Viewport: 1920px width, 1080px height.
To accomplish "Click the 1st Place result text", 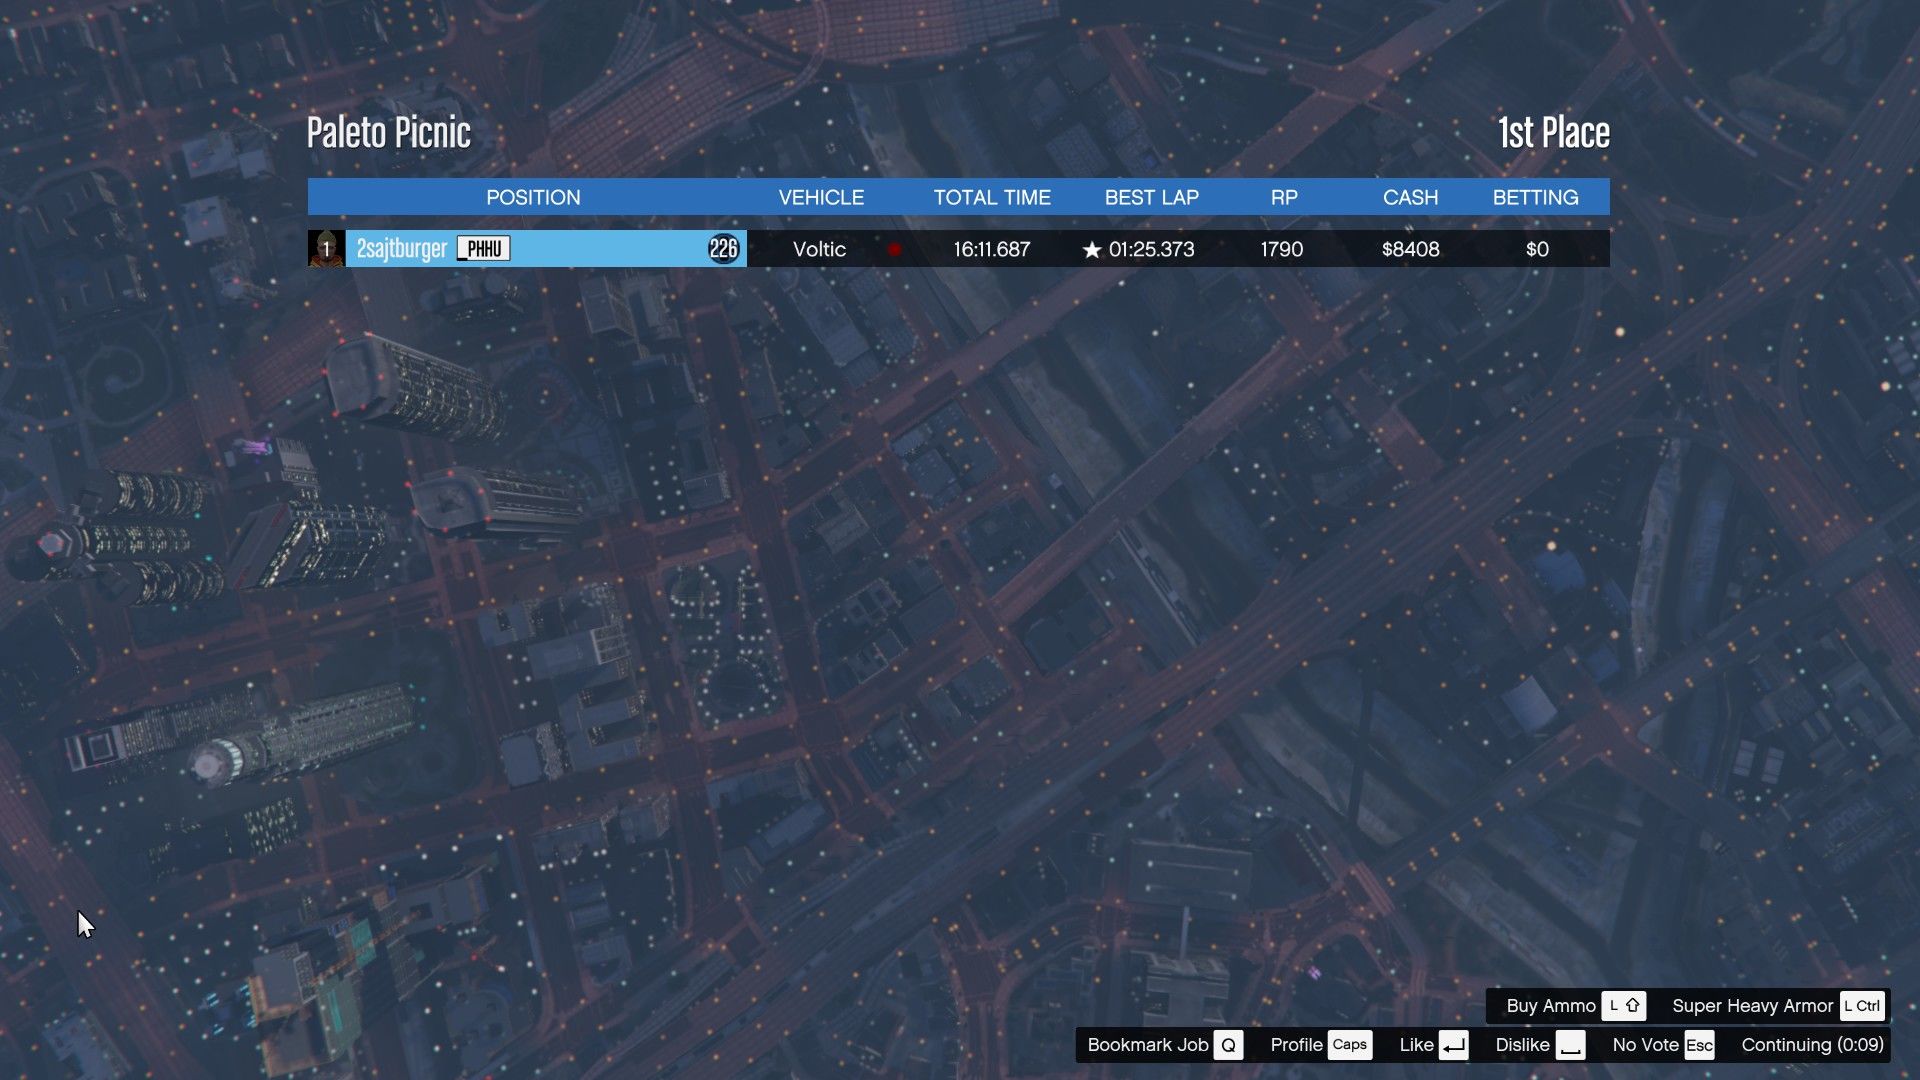I will coord(1553,132).
